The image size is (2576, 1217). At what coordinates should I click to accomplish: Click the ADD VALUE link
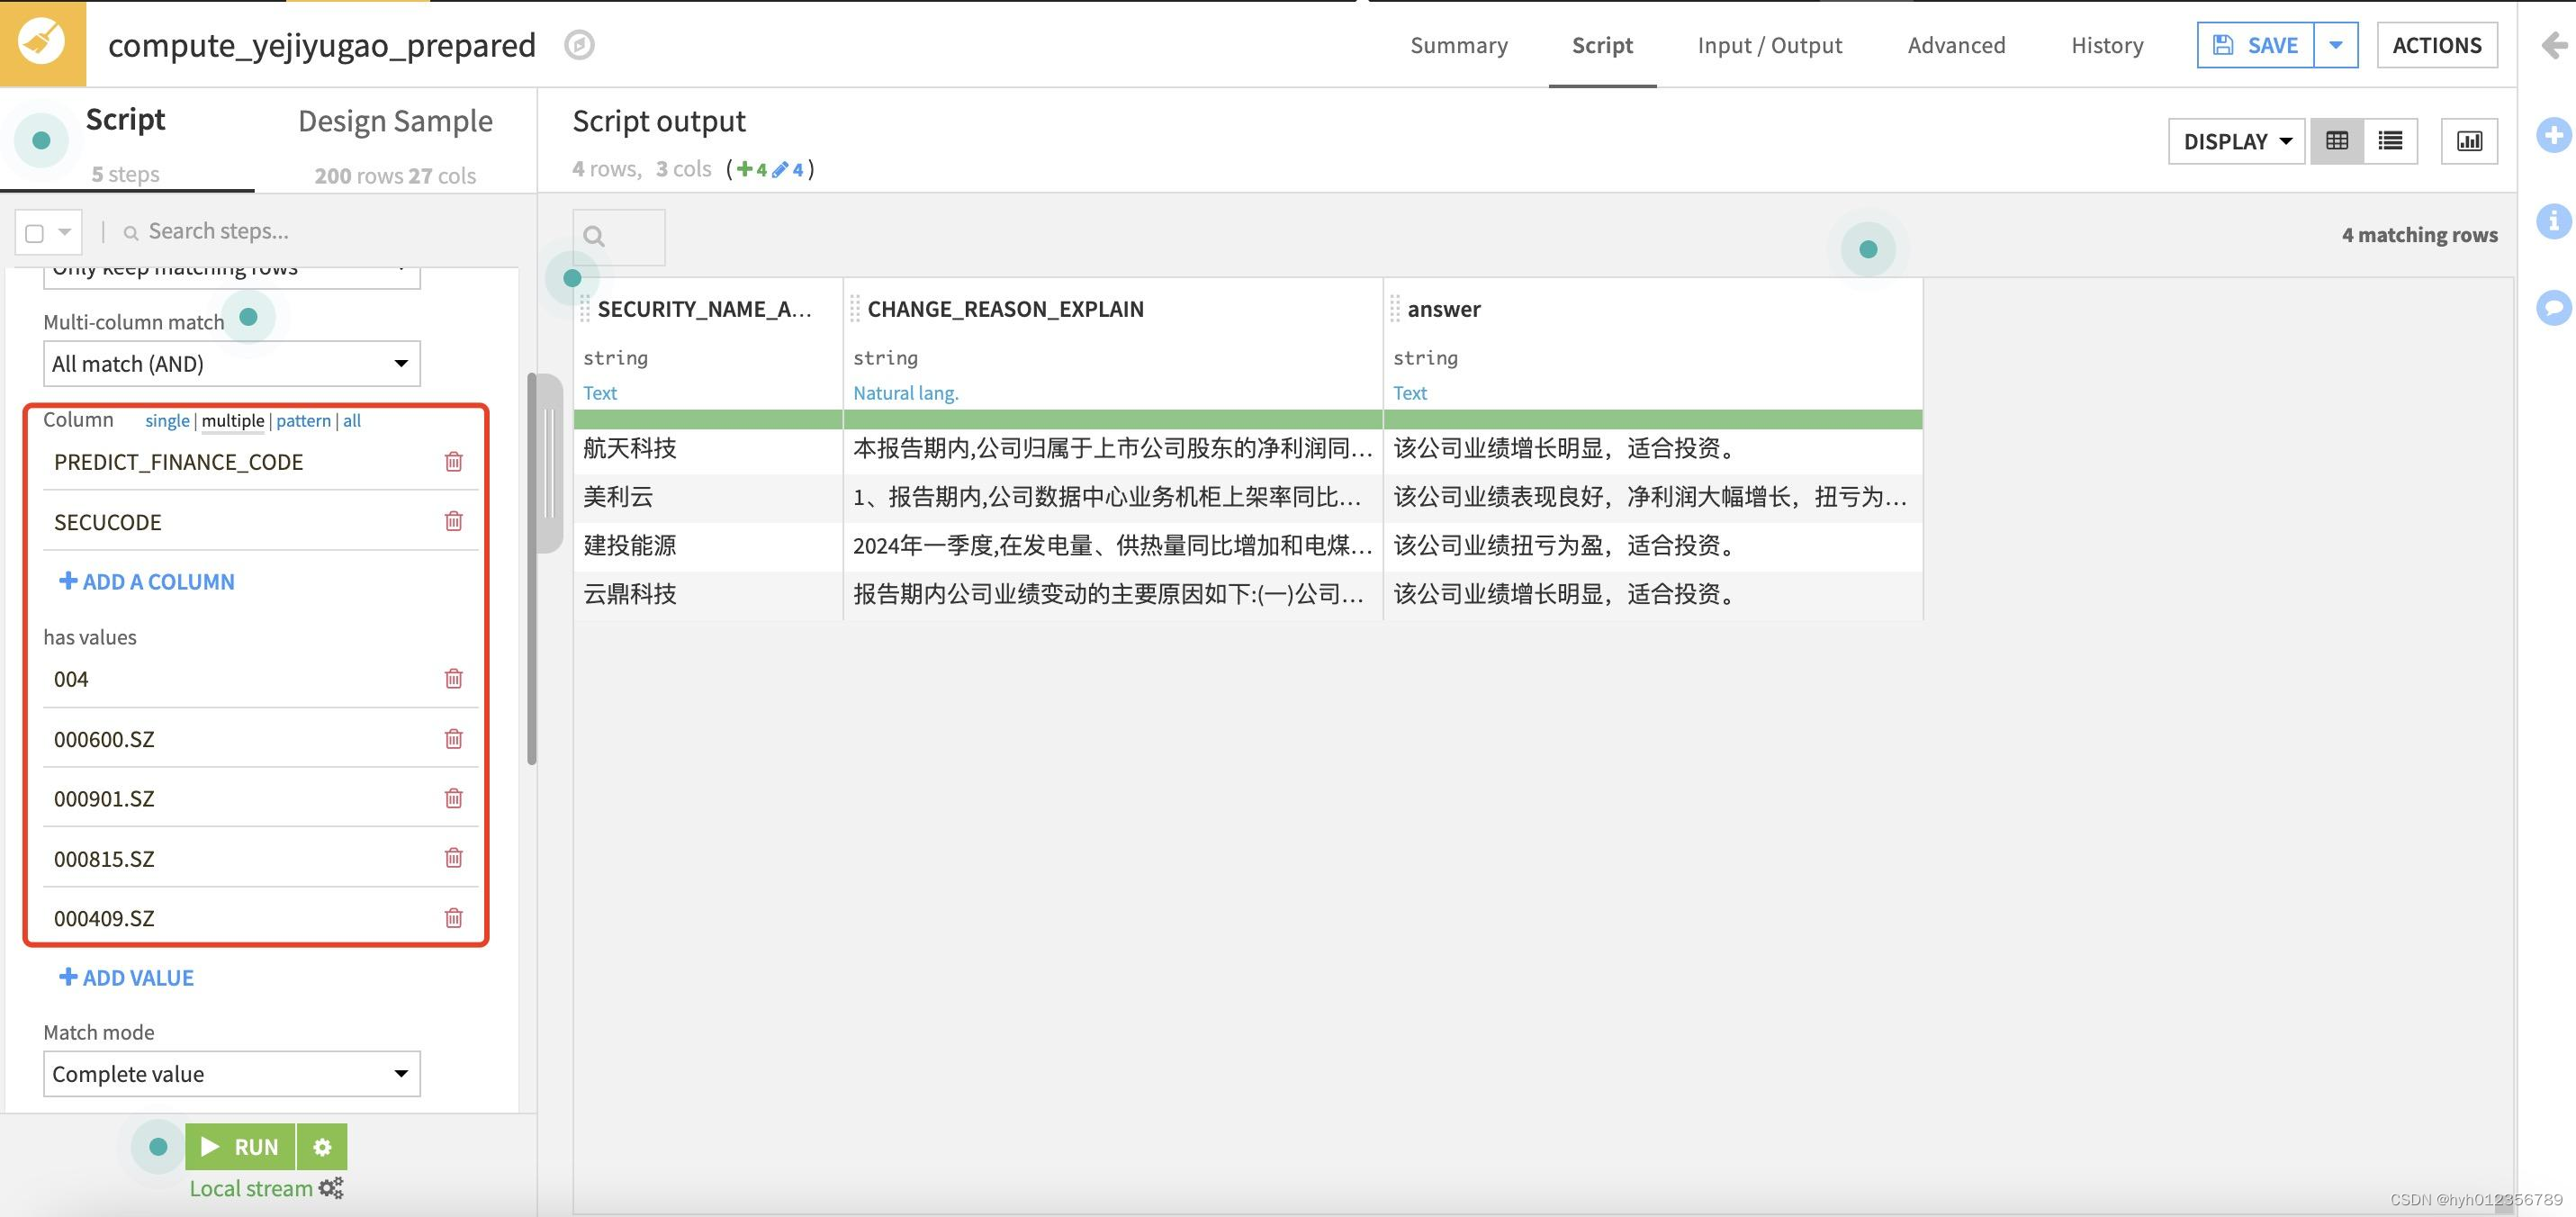(x=127, y=977)
